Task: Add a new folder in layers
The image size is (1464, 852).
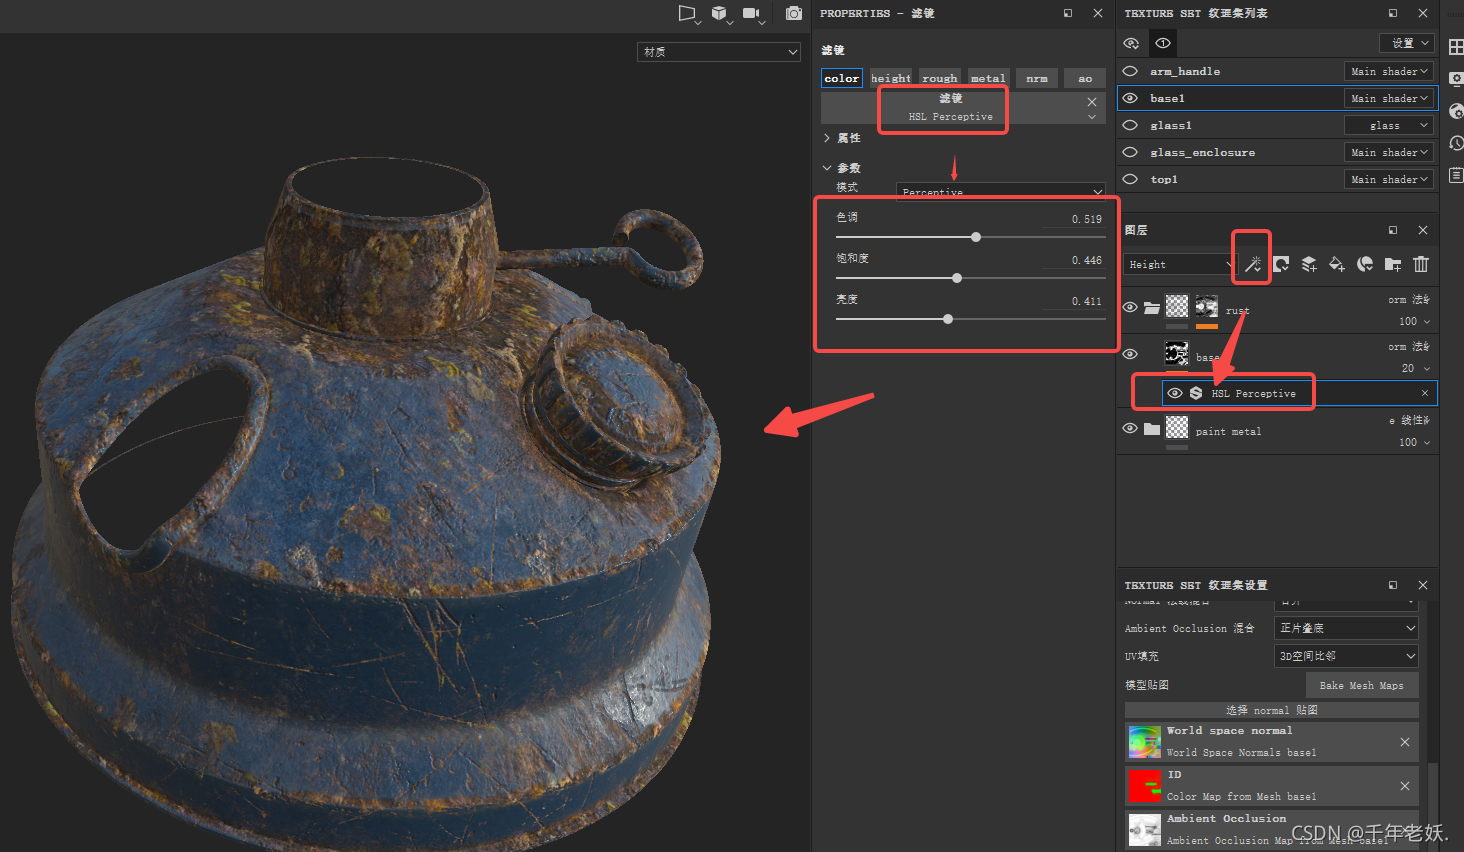Action: [x=1393, y=264]
